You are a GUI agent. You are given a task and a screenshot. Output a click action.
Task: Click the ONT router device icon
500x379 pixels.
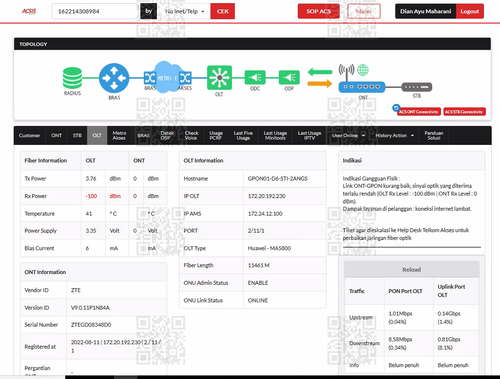(362, 87)
